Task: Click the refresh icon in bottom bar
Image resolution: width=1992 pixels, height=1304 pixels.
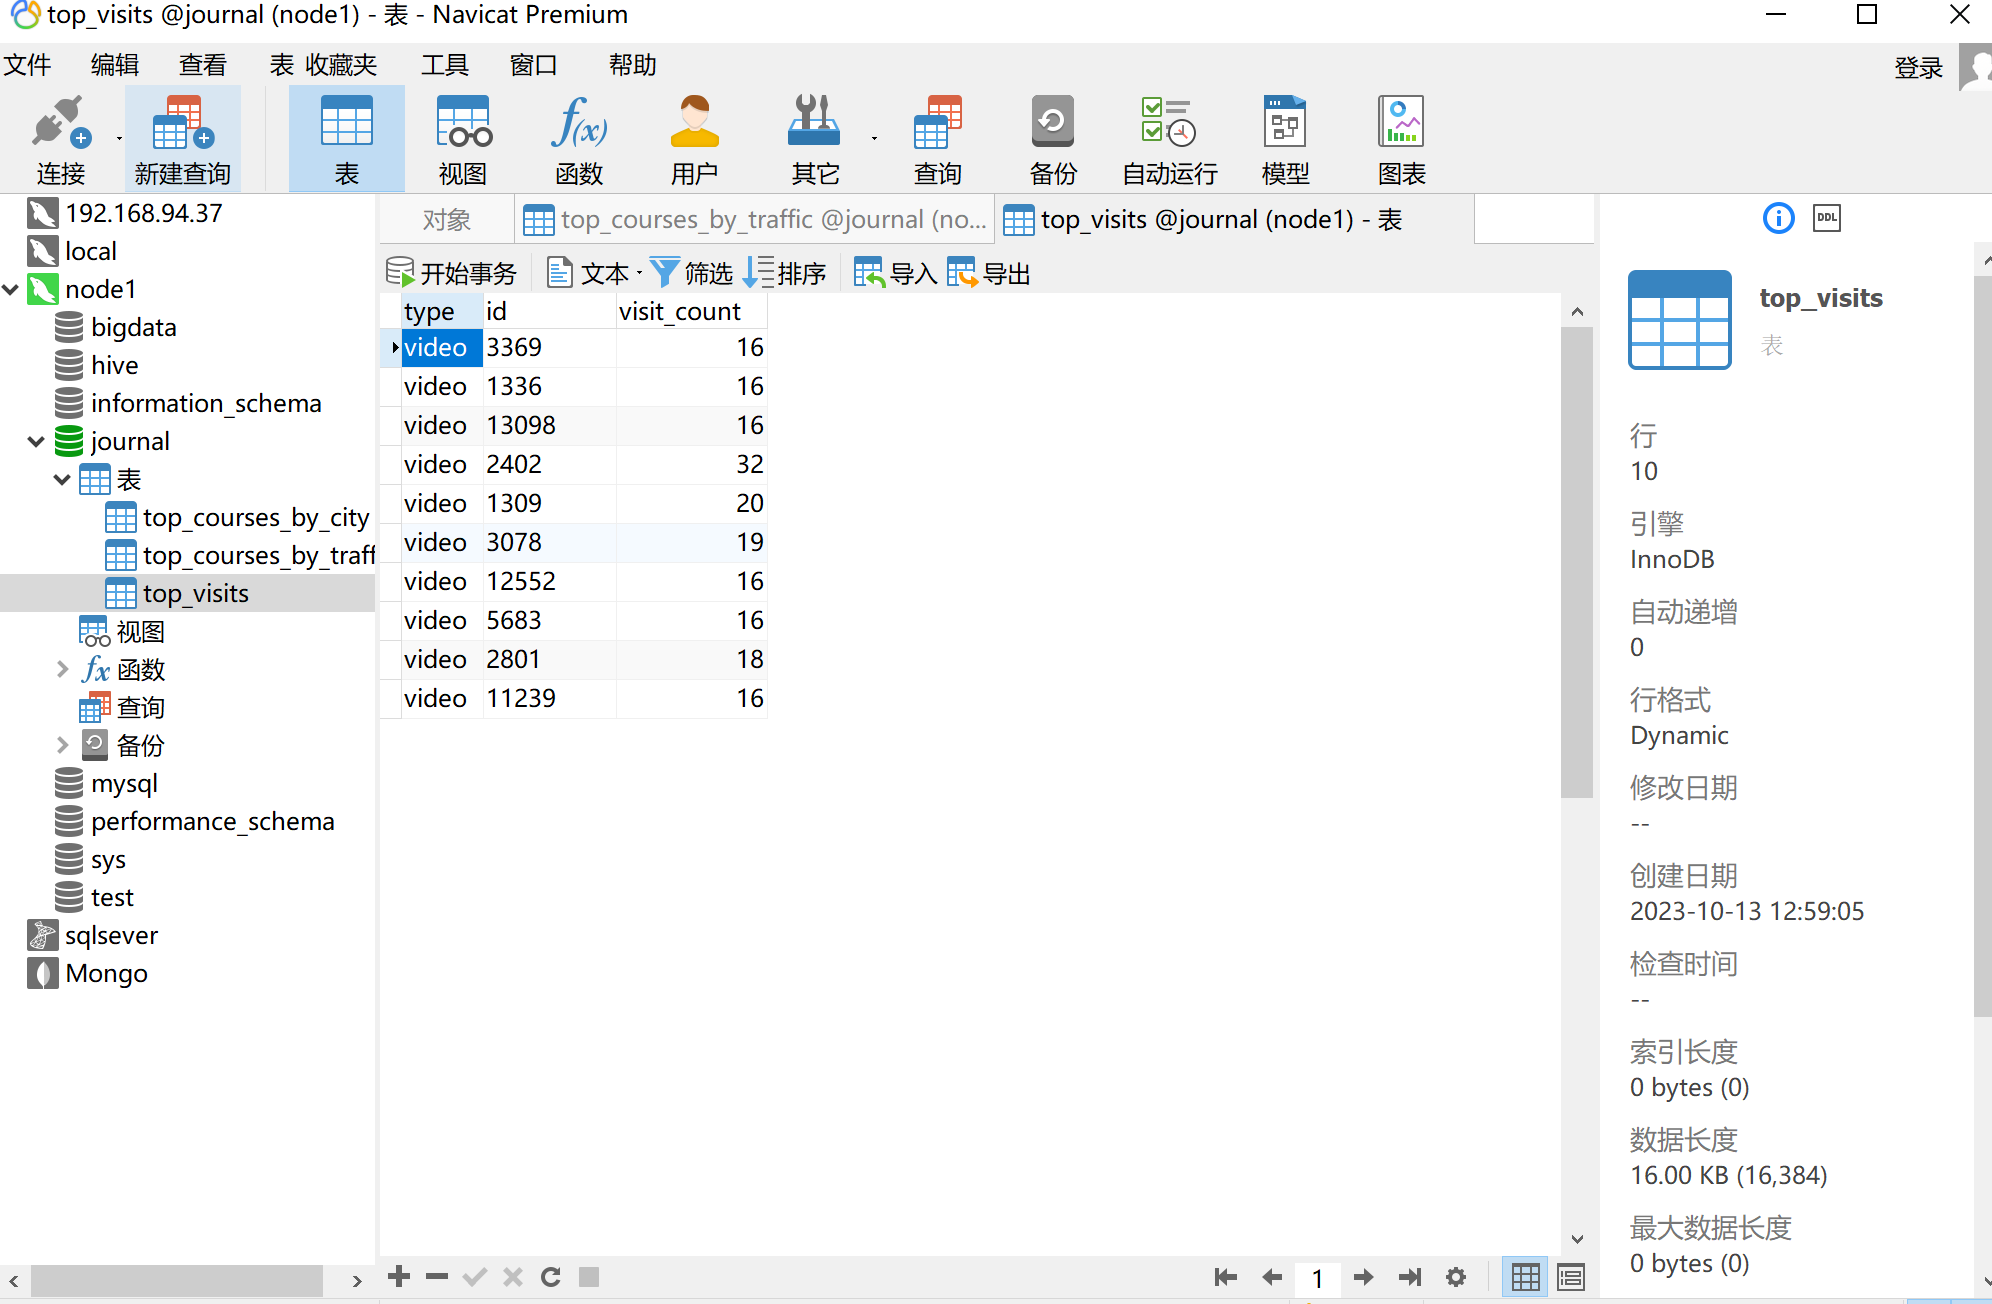Action: 550,1277
